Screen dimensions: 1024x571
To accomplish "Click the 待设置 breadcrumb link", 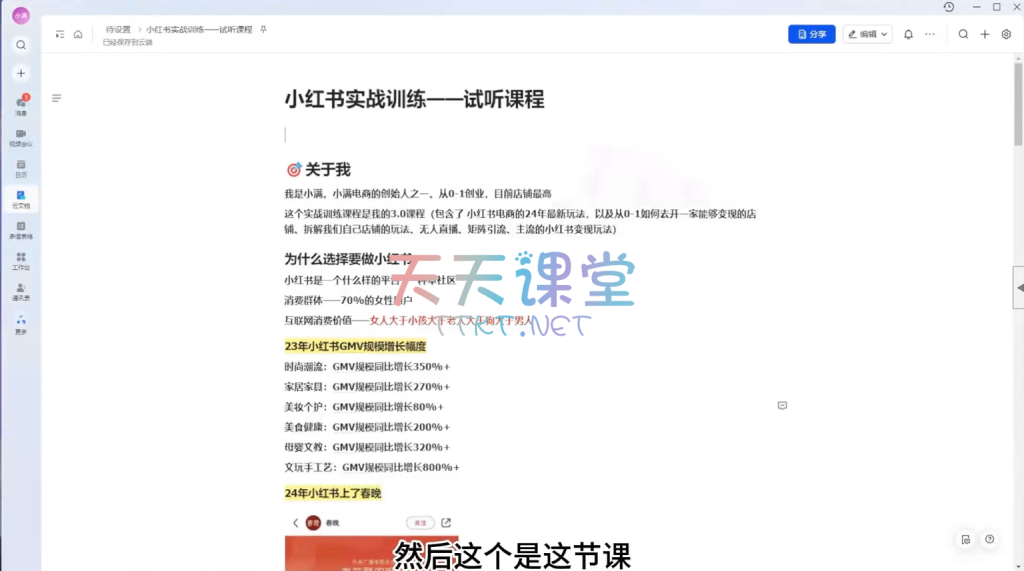I will [x=118, y=30].
